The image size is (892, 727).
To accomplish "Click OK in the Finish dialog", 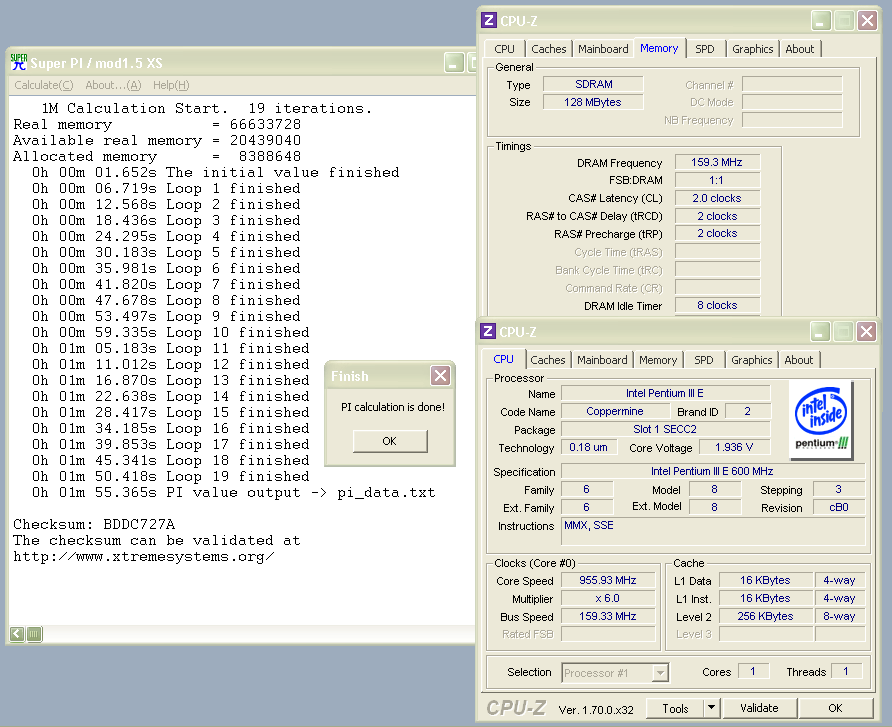I will pos(390,441).
